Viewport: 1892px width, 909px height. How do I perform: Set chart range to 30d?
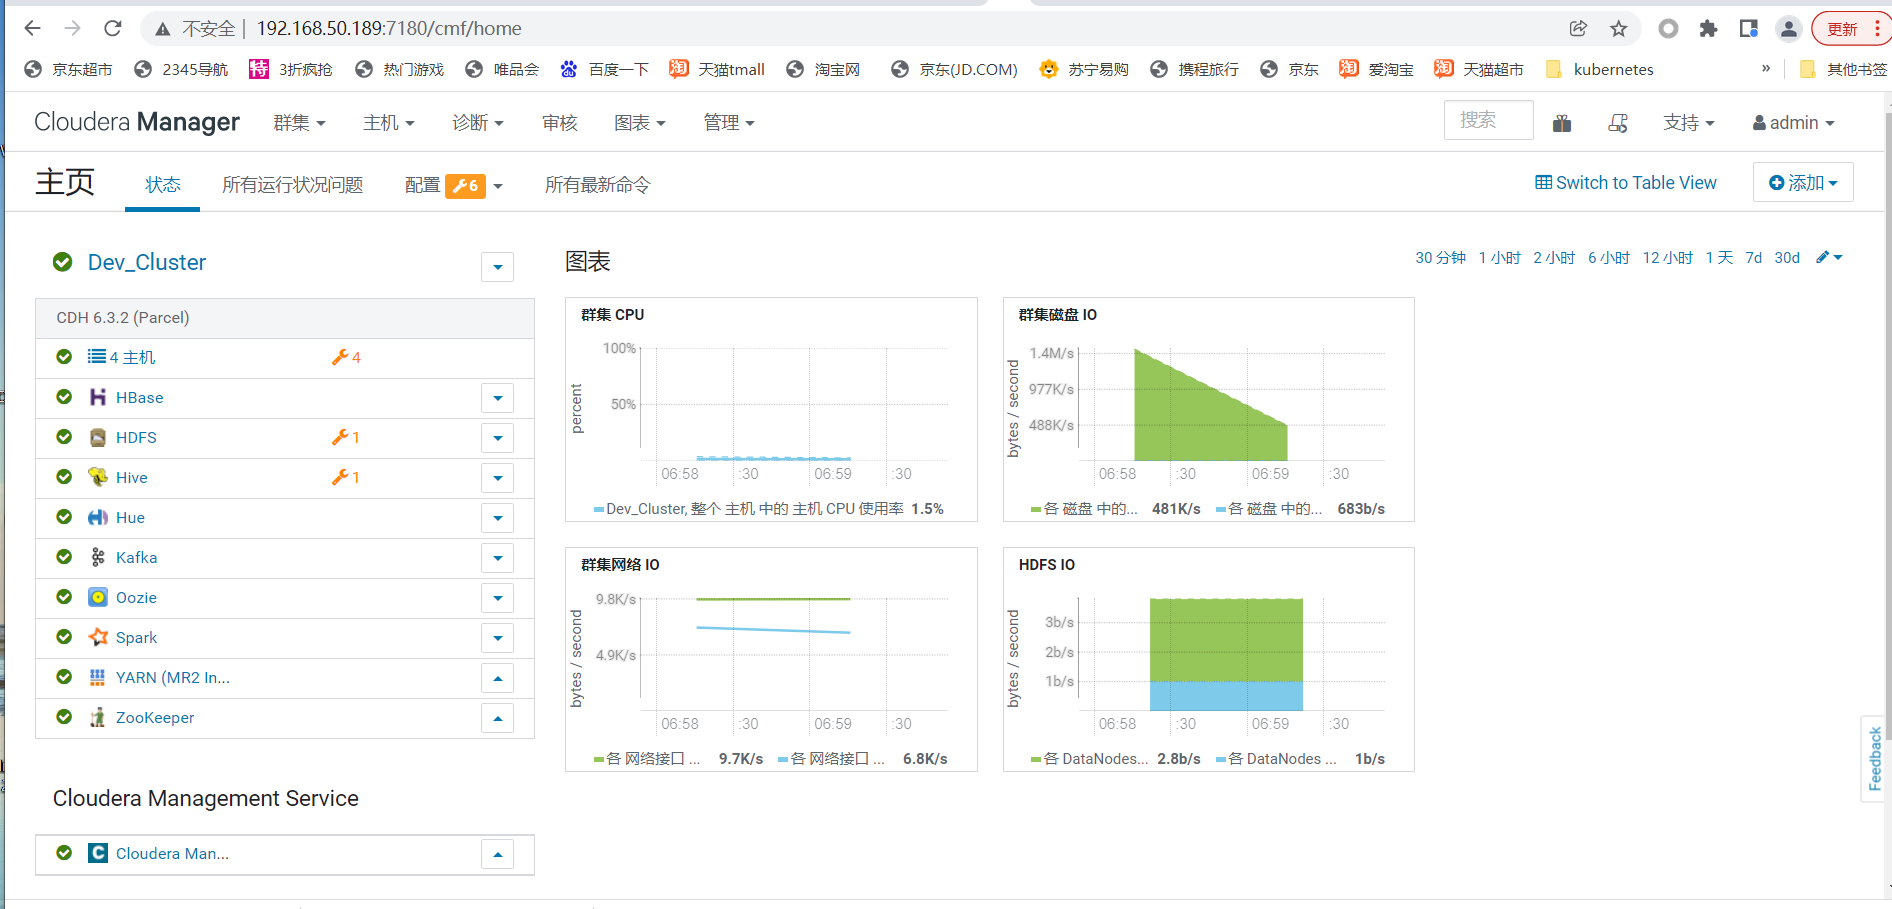click(1787, 258)
